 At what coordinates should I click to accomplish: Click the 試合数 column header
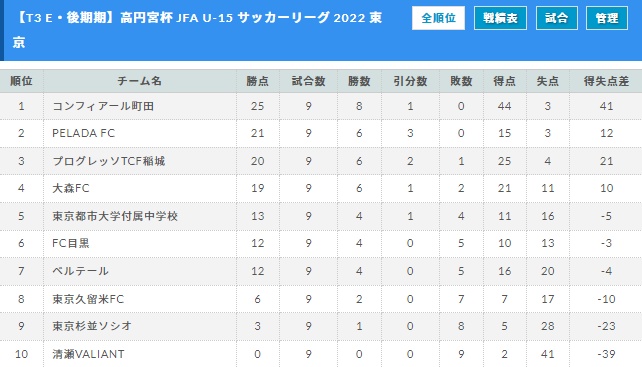pyautogui.click(x=308, y=81)
